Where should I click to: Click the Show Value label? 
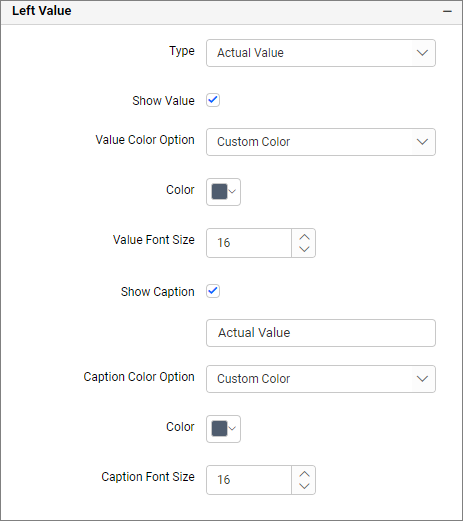(x=163, y=101)
